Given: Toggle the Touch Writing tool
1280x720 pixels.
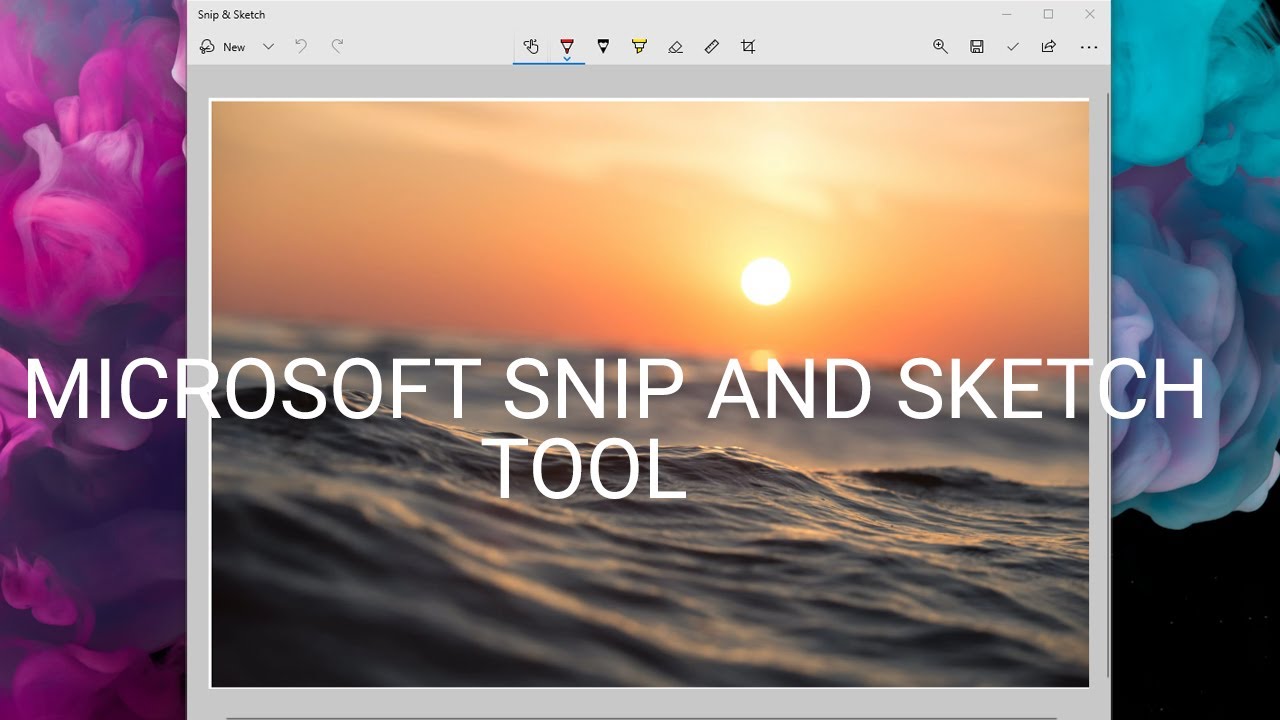Looking at the screenshot, I should click(x=531, y=46).
